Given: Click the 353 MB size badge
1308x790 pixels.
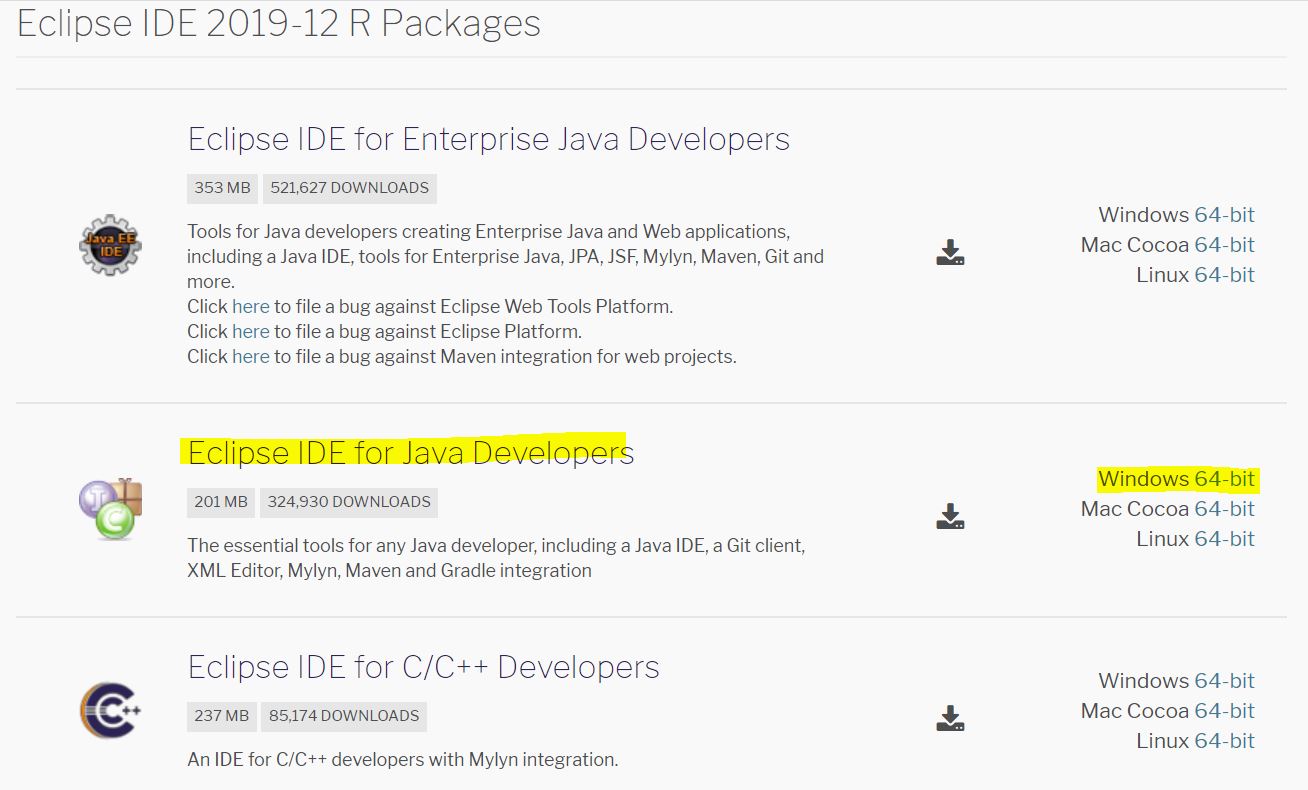Looking at the screenshot, I should [222, 188].
